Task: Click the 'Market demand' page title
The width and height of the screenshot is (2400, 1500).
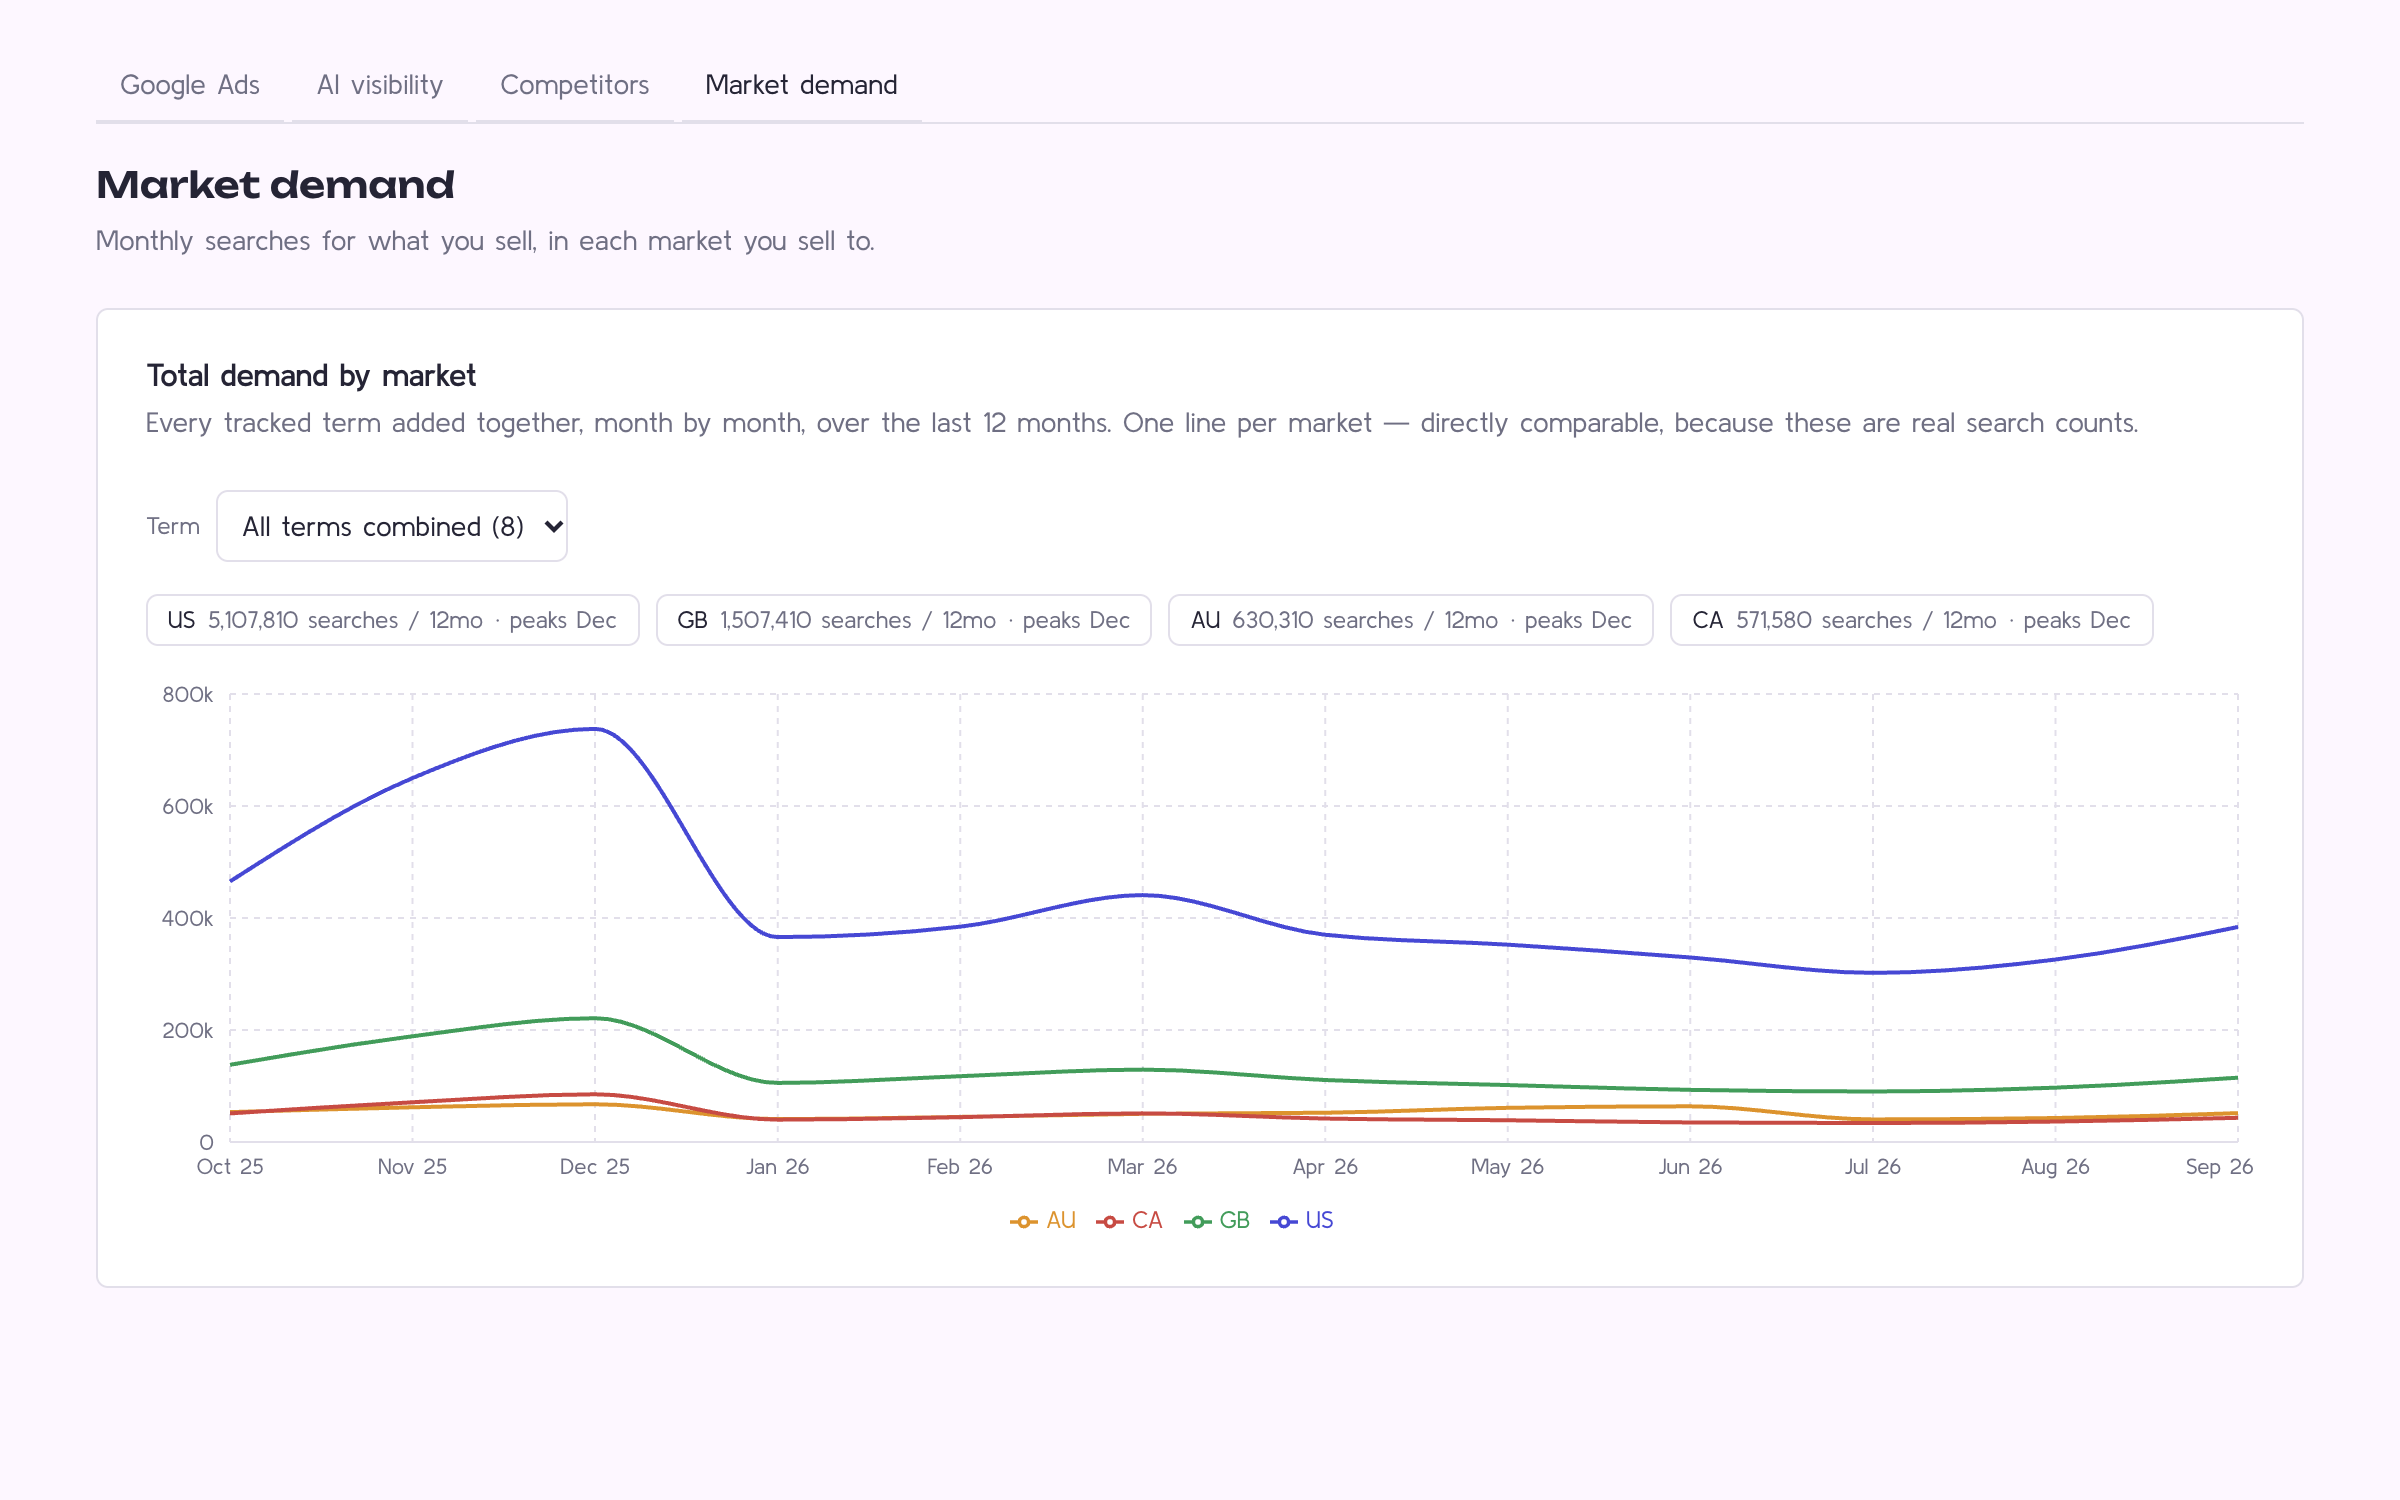Action: click(275, 185)
